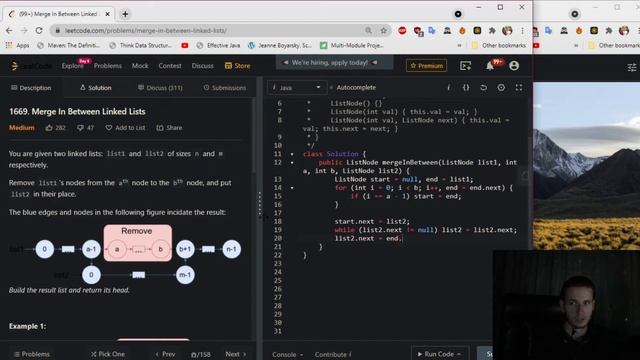
Task: Open the Contest nav item
Action: pos(170,66)
